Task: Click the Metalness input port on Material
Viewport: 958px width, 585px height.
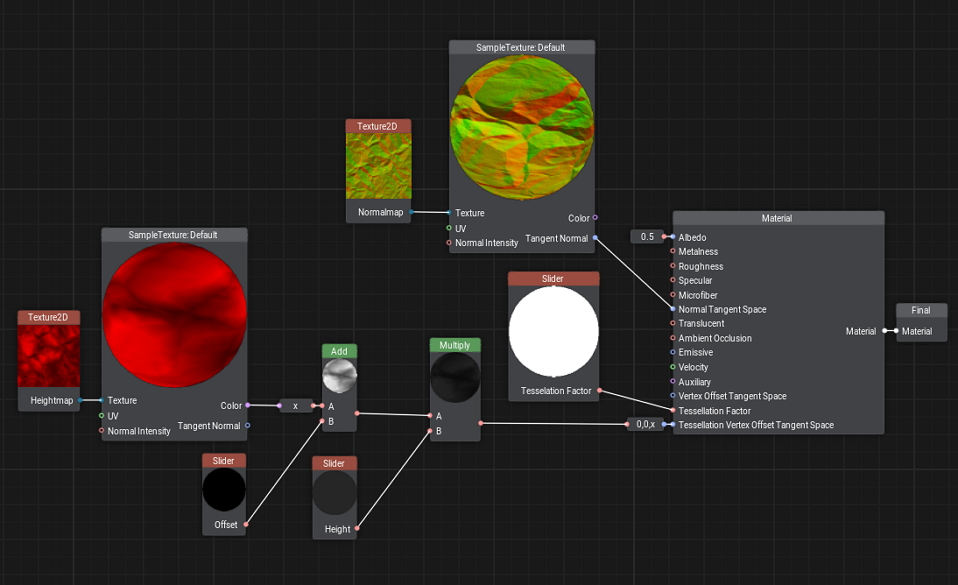Action: click(673, 252)
